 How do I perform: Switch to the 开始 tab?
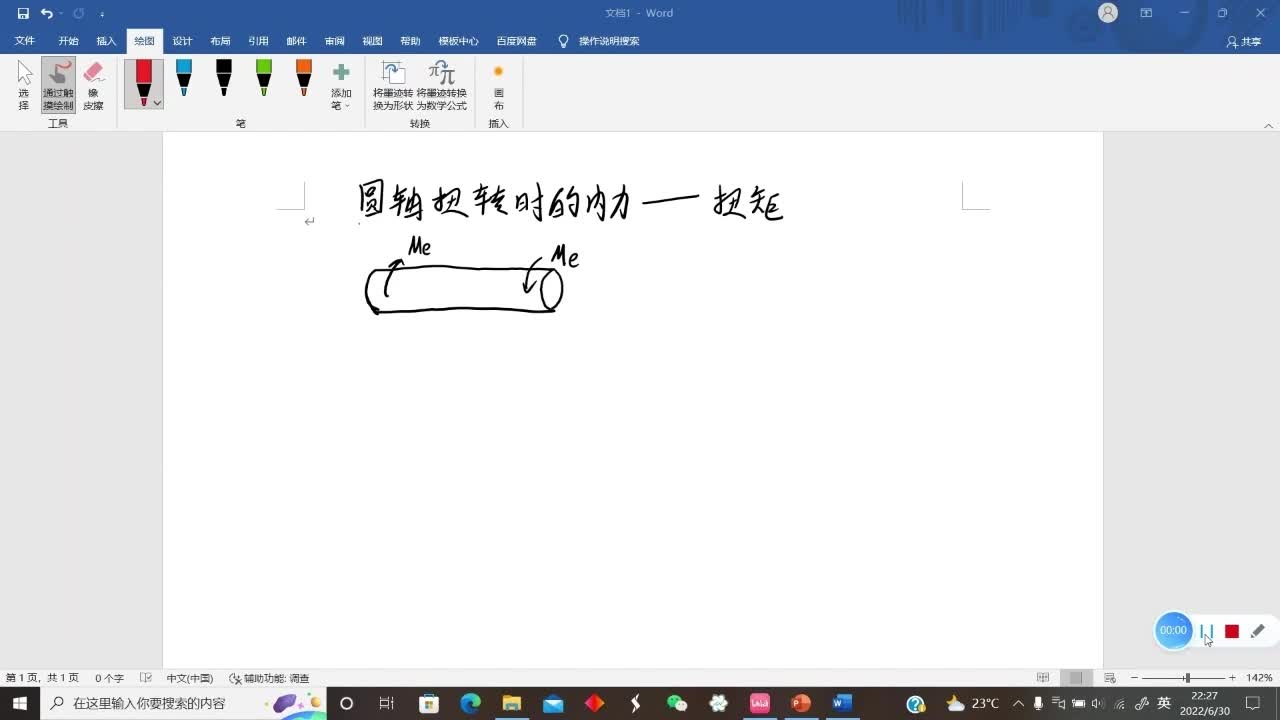(x=68, y=41)
